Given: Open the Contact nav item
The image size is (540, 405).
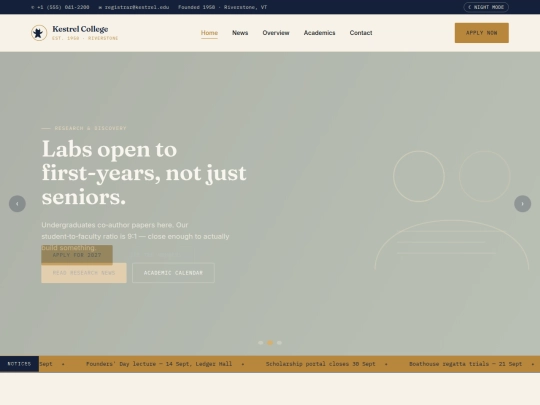Looking at the screenshot, I should (x=361, y=33).
